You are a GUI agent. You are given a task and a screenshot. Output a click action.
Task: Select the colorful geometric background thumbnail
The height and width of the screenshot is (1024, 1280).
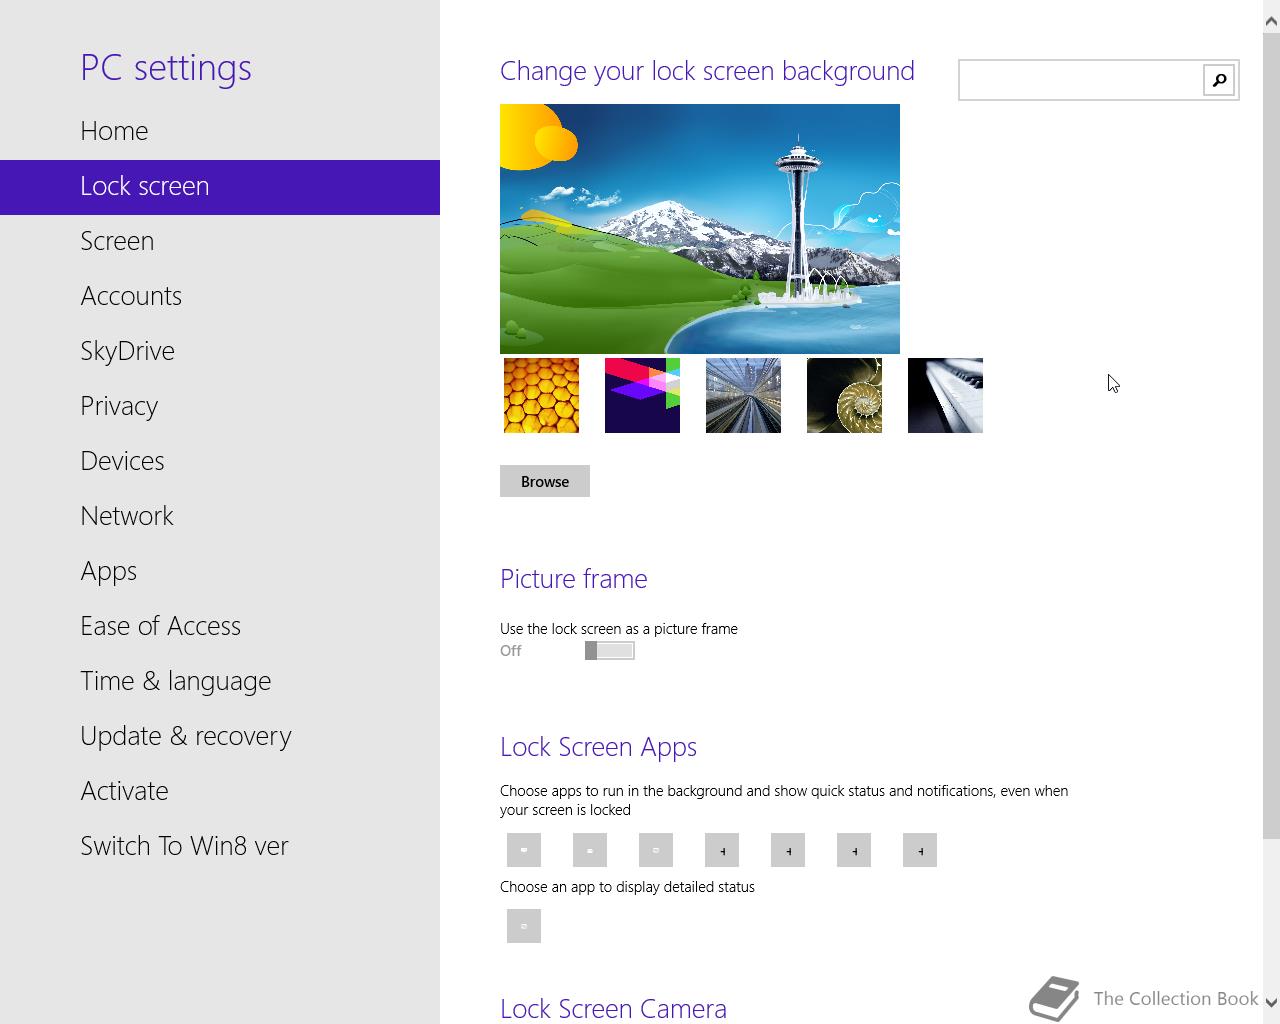tap(642, 396)
